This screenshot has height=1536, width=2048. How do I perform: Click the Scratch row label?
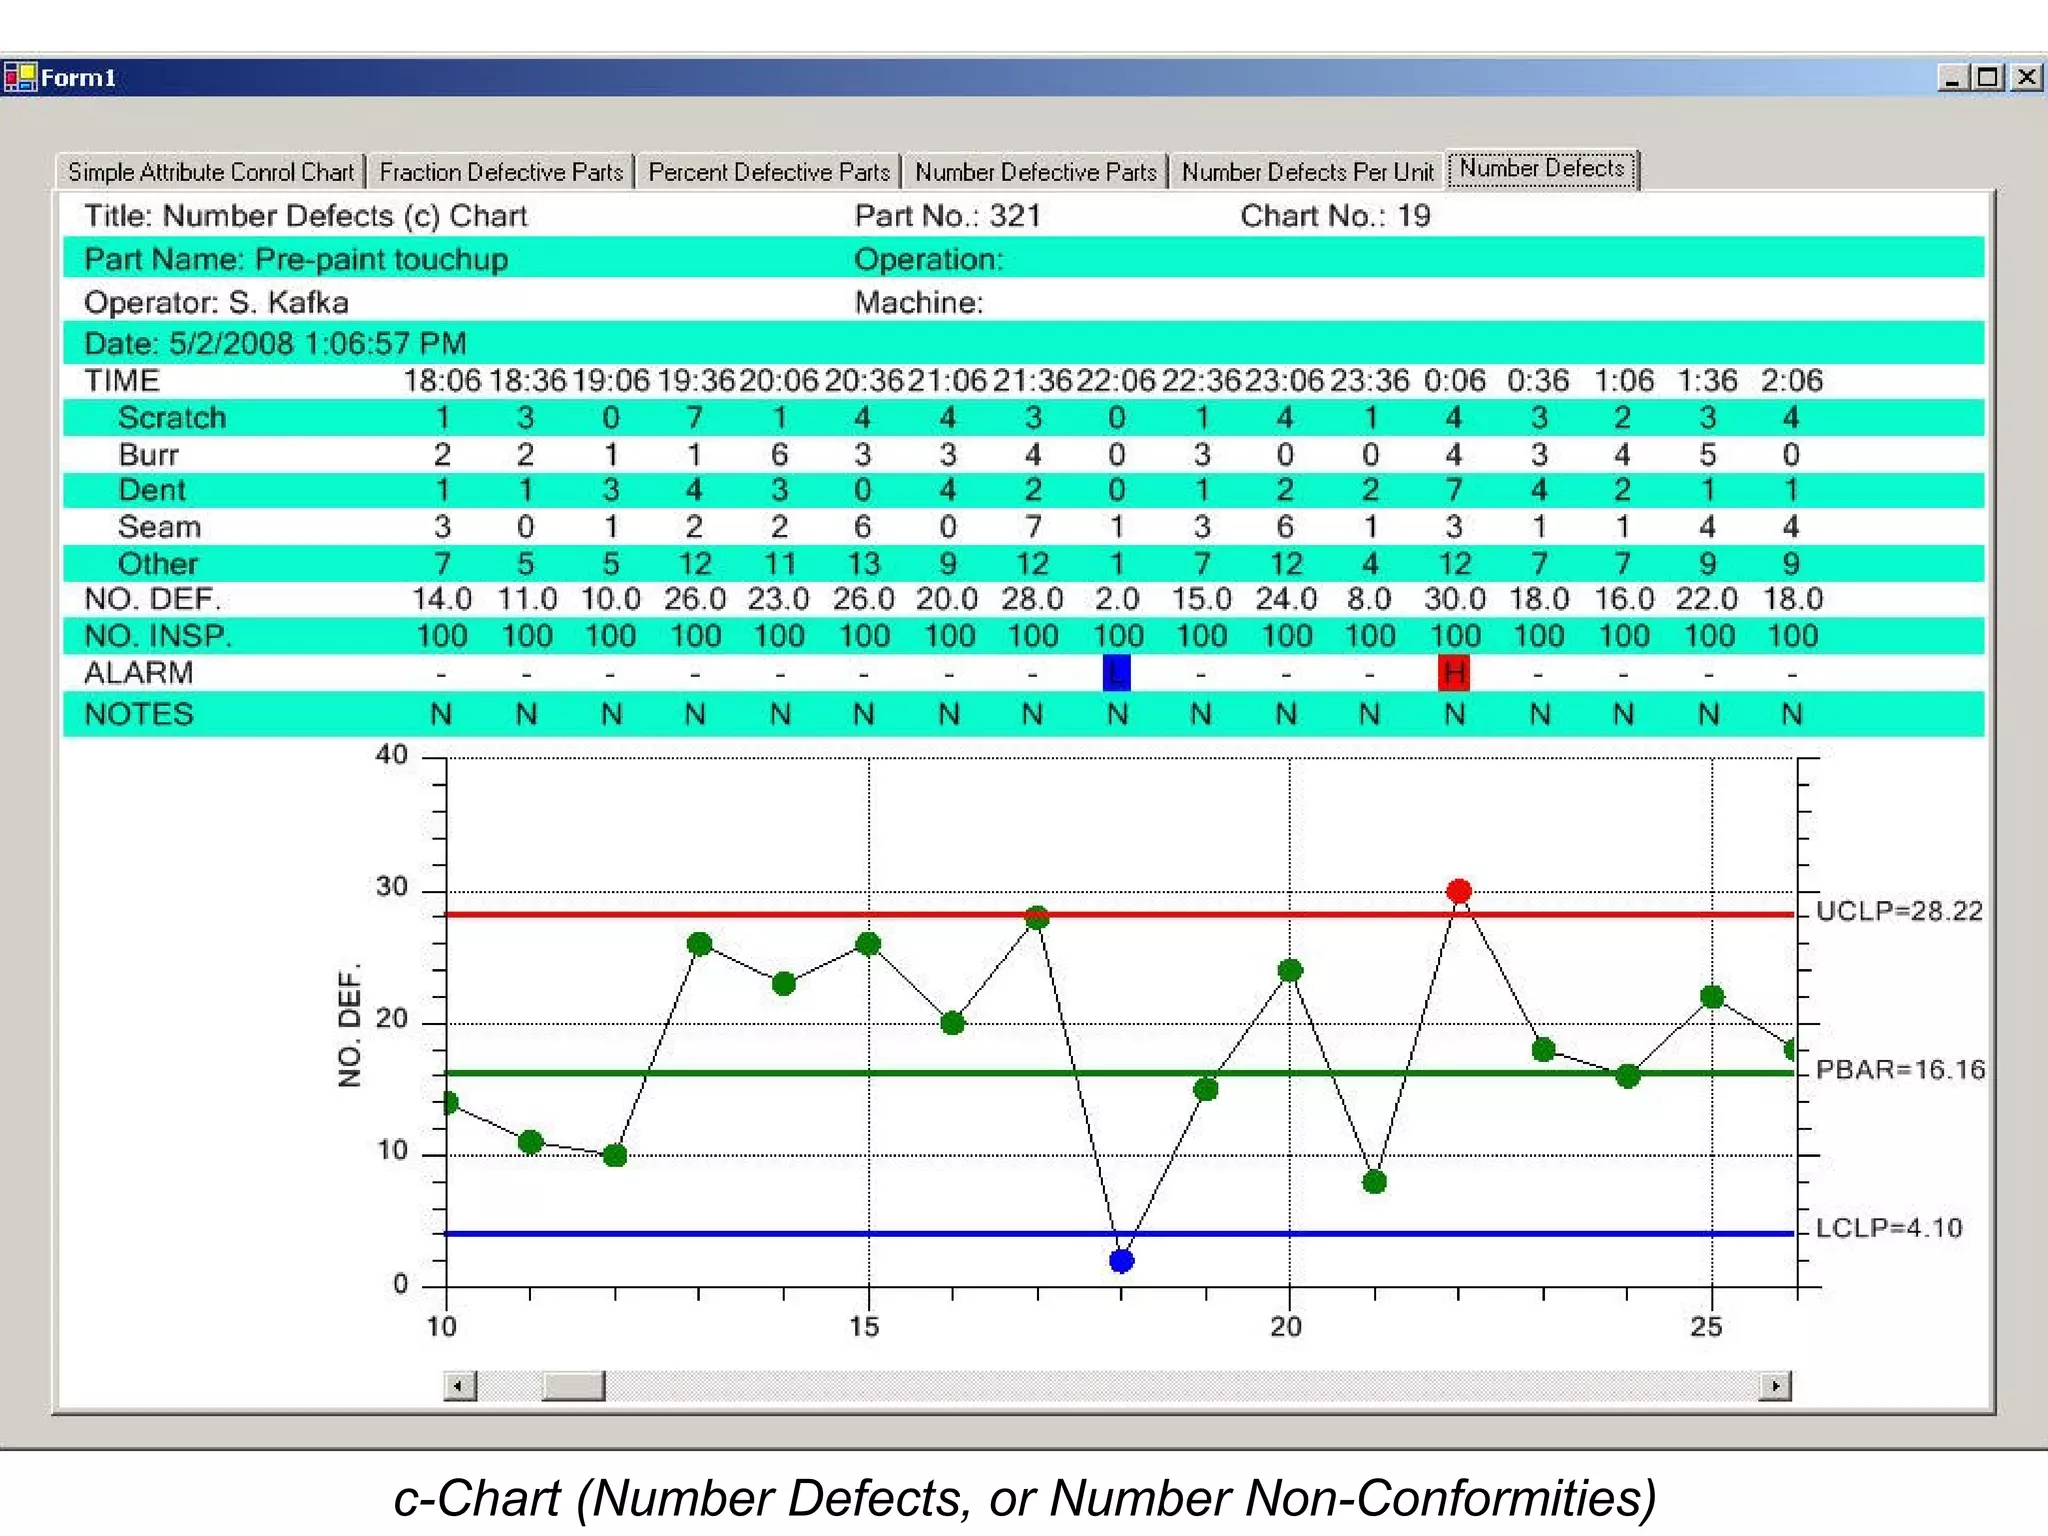[172, 418]
